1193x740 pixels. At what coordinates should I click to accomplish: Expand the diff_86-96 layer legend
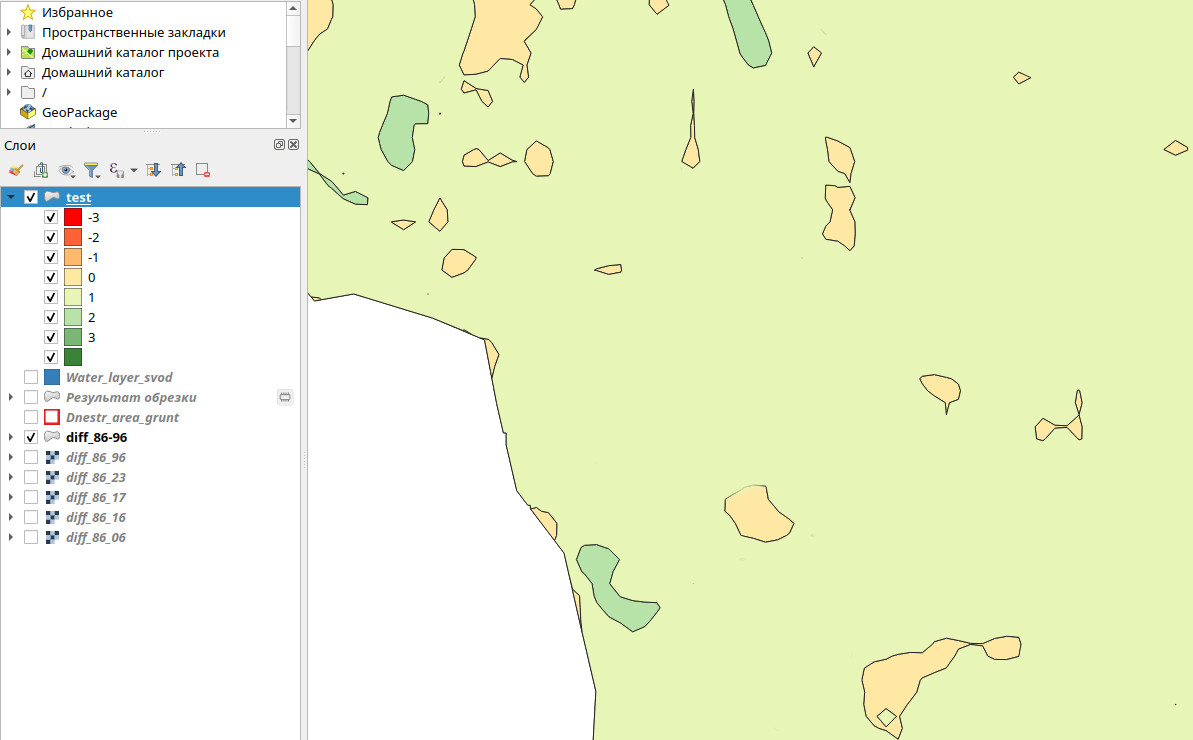click(x=11, y=437)
